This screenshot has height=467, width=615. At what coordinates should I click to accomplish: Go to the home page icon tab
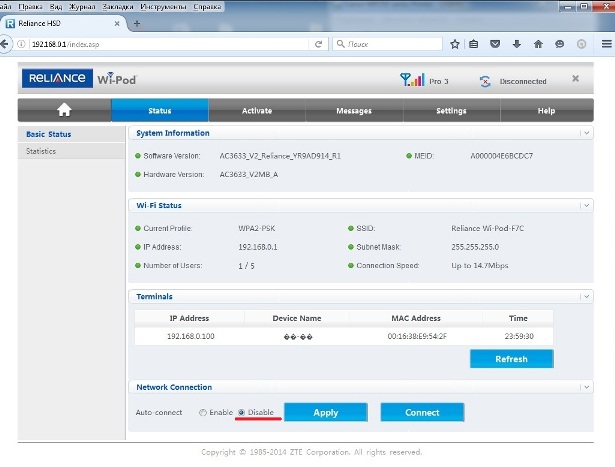coord(64,110)
